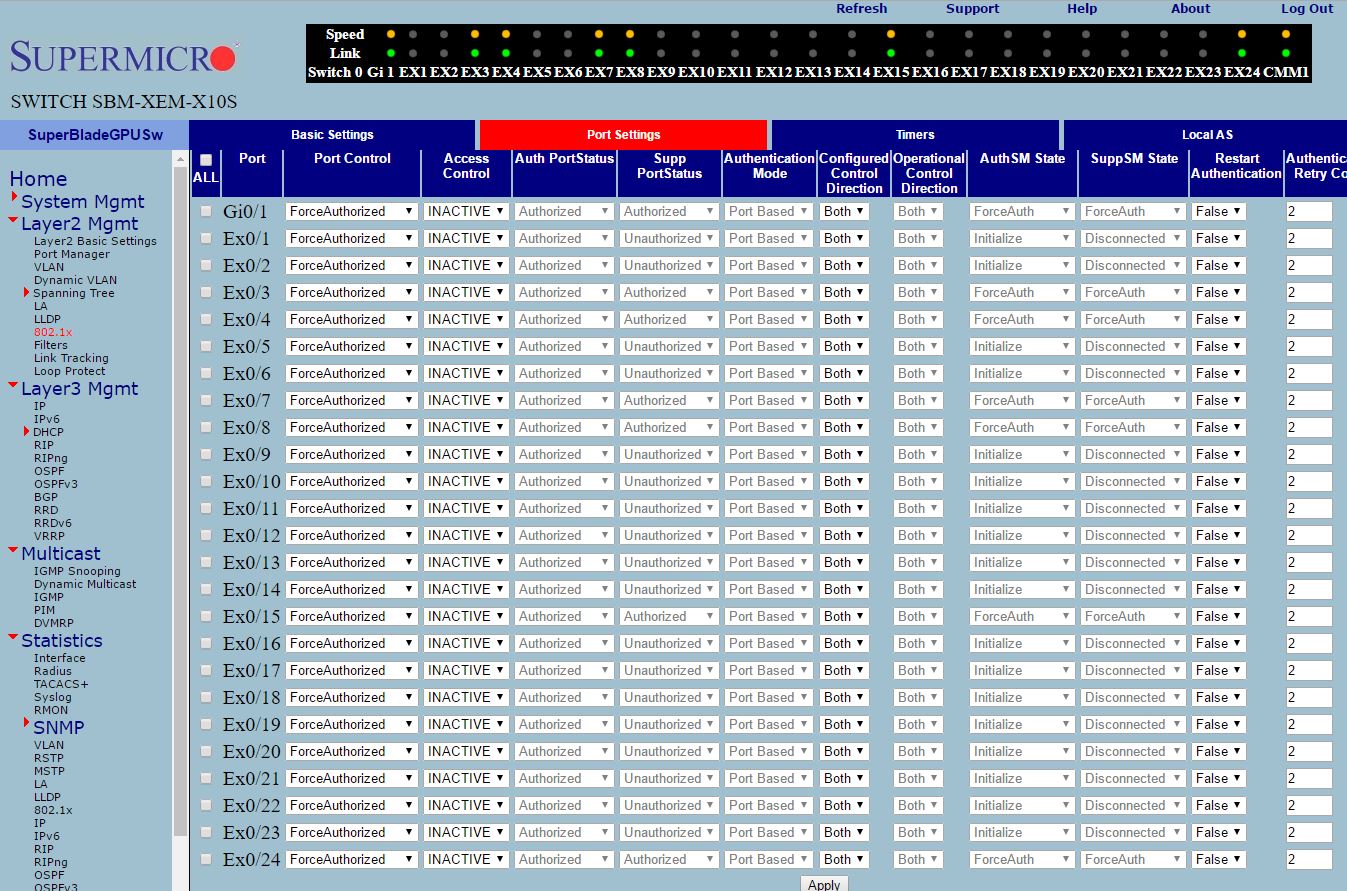Click the sidebar vertical scrollbar
The image size is (1347, 891).
pos(180,500)
